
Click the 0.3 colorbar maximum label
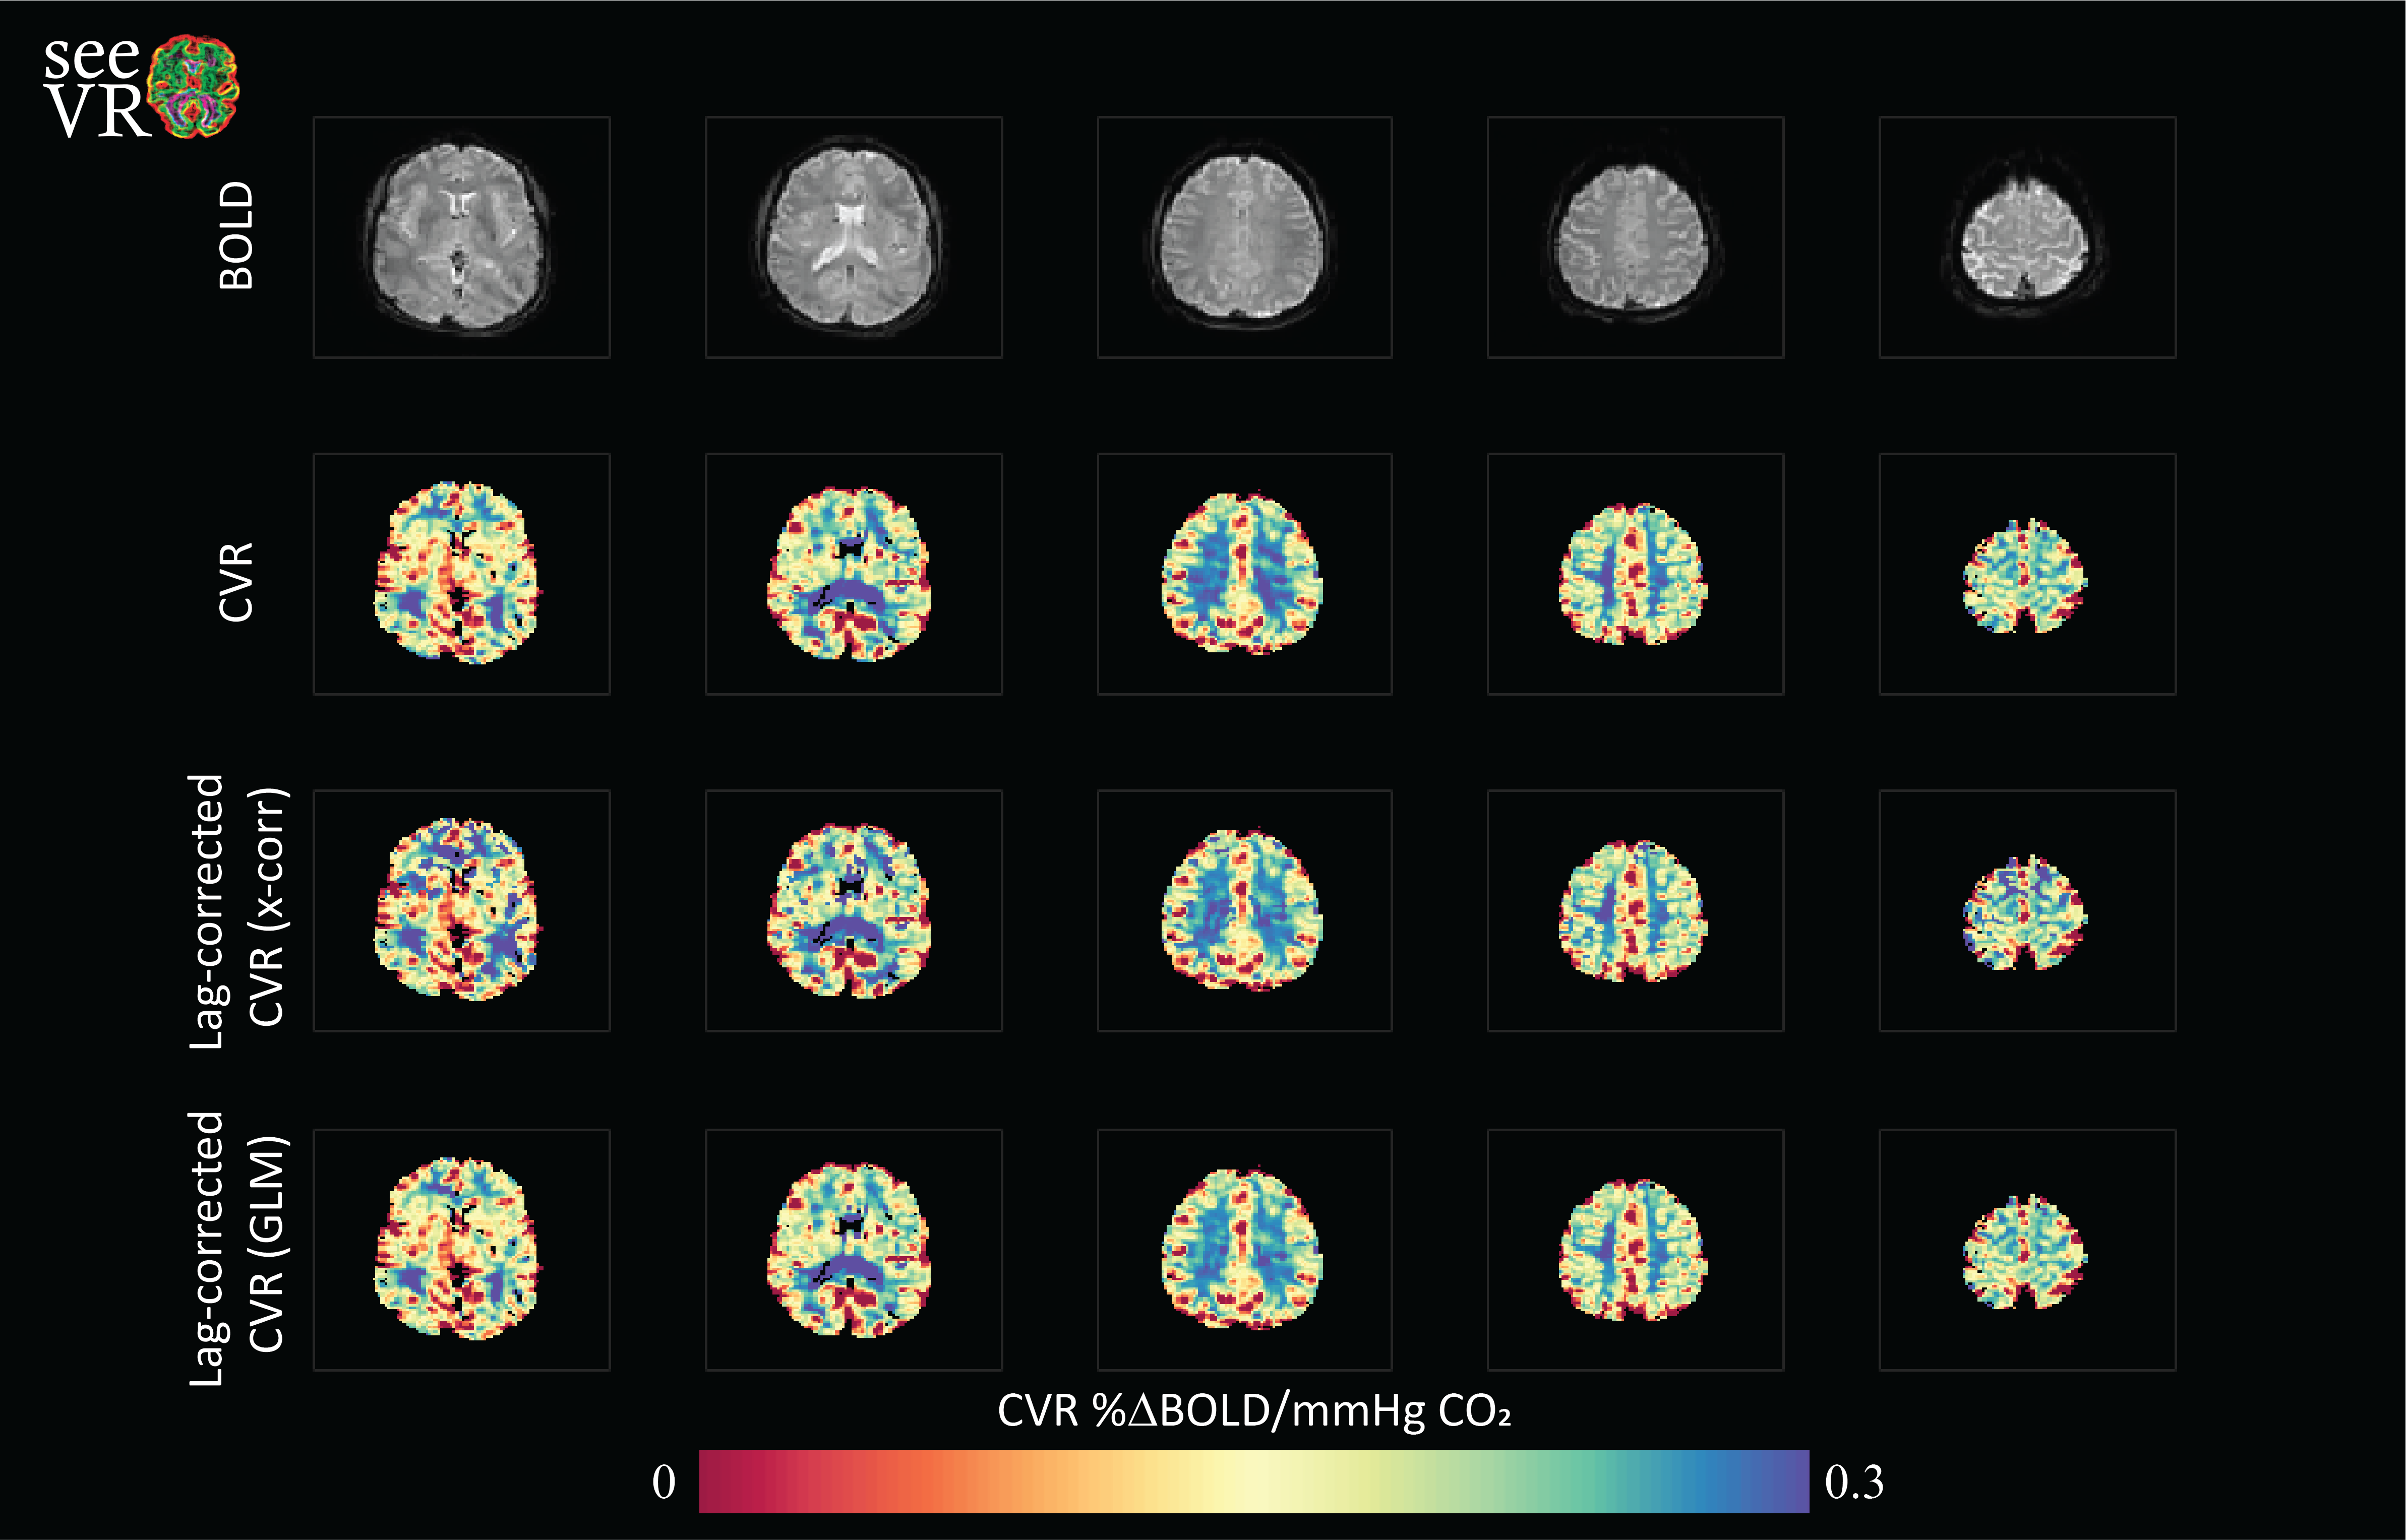[1853, 1482]
